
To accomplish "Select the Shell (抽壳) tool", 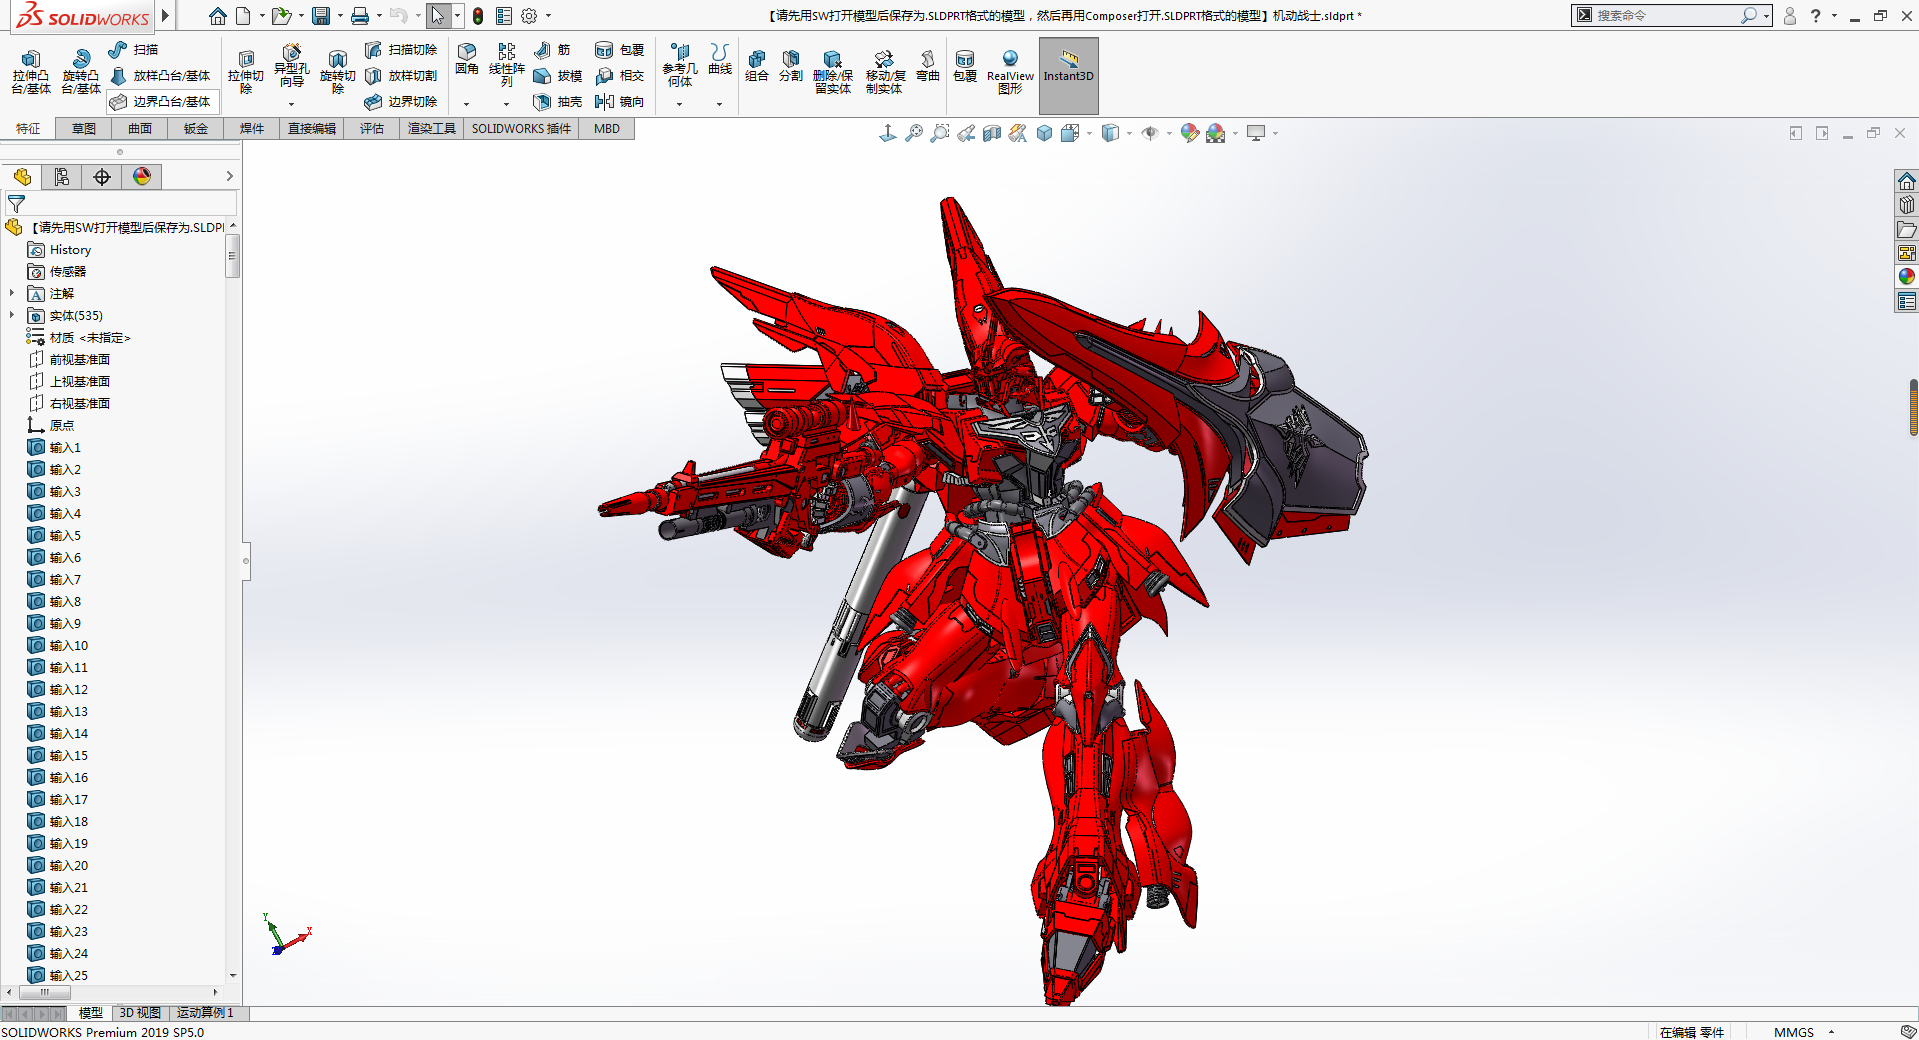I will (558, 102).
